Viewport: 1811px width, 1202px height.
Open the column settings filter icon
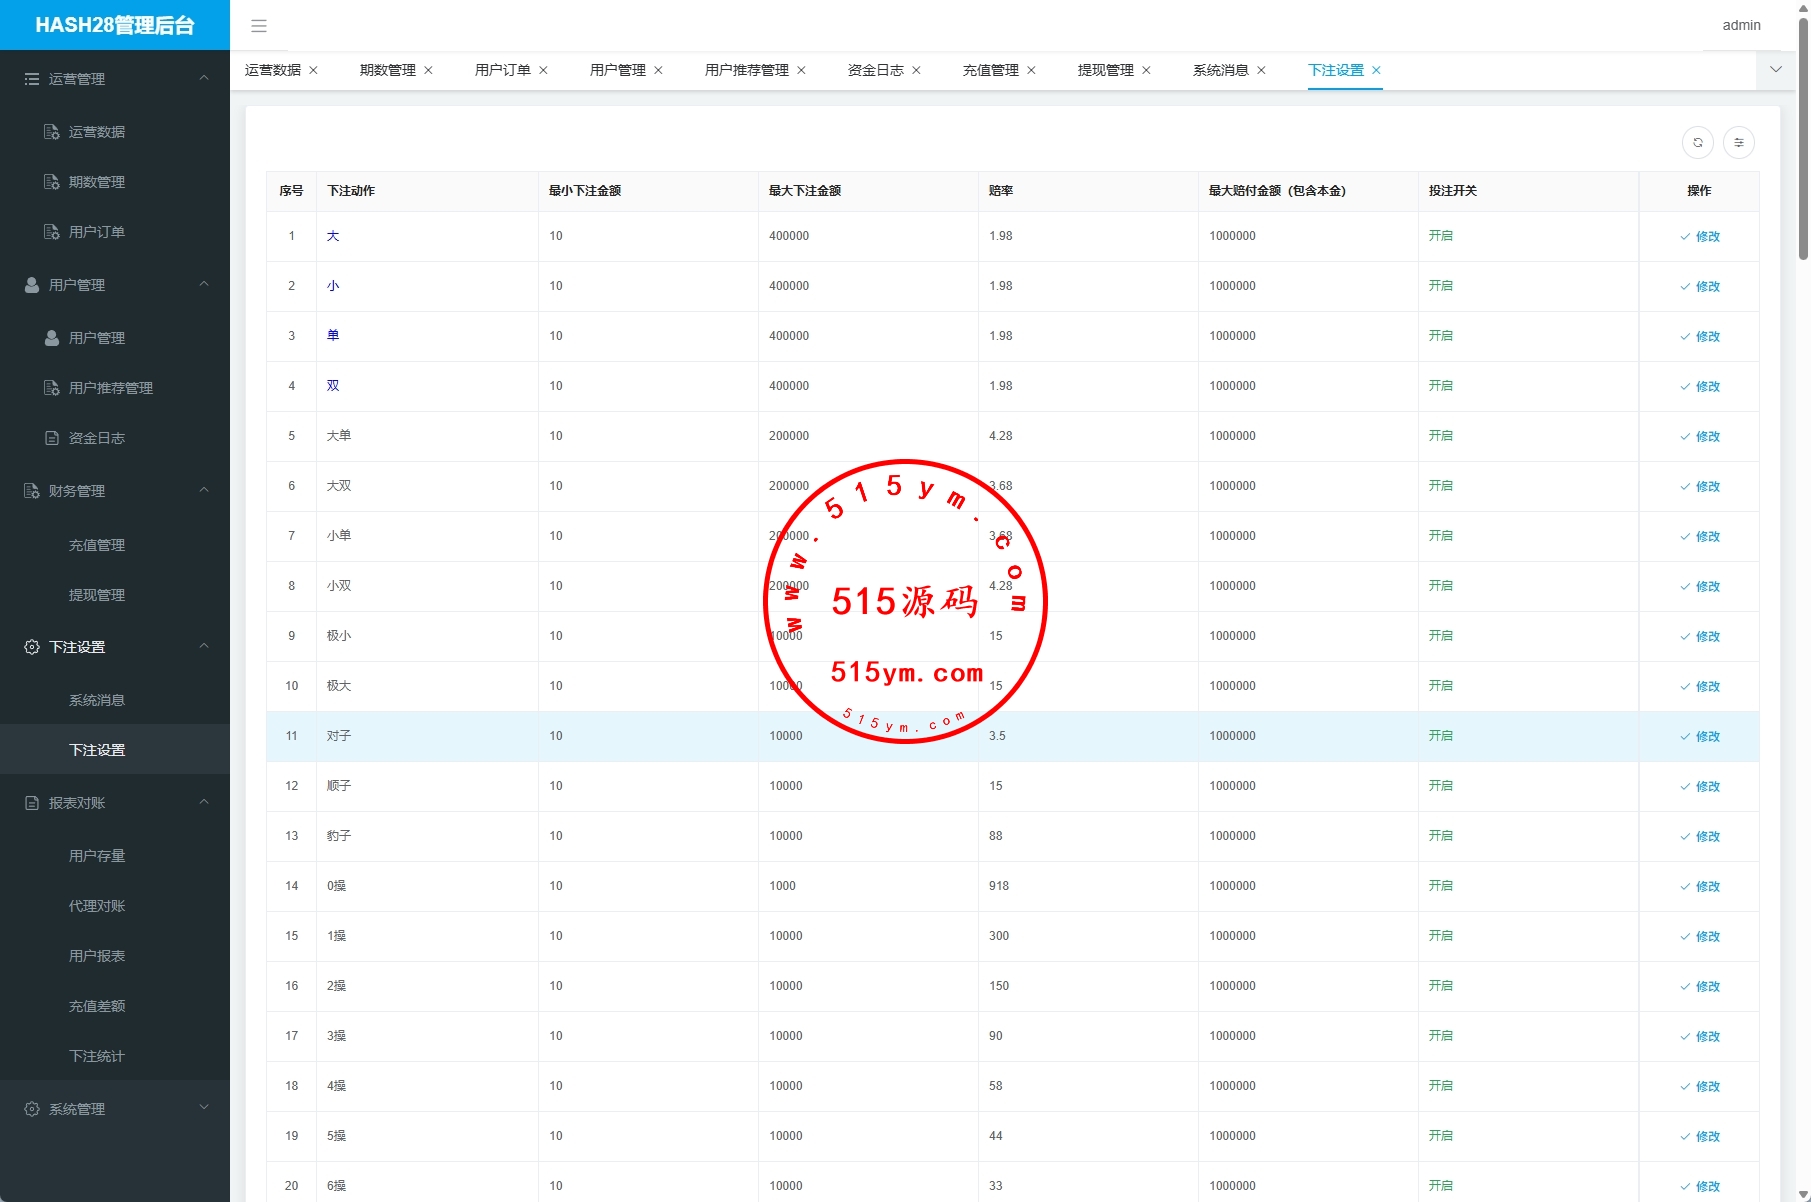pos(1739,143)
